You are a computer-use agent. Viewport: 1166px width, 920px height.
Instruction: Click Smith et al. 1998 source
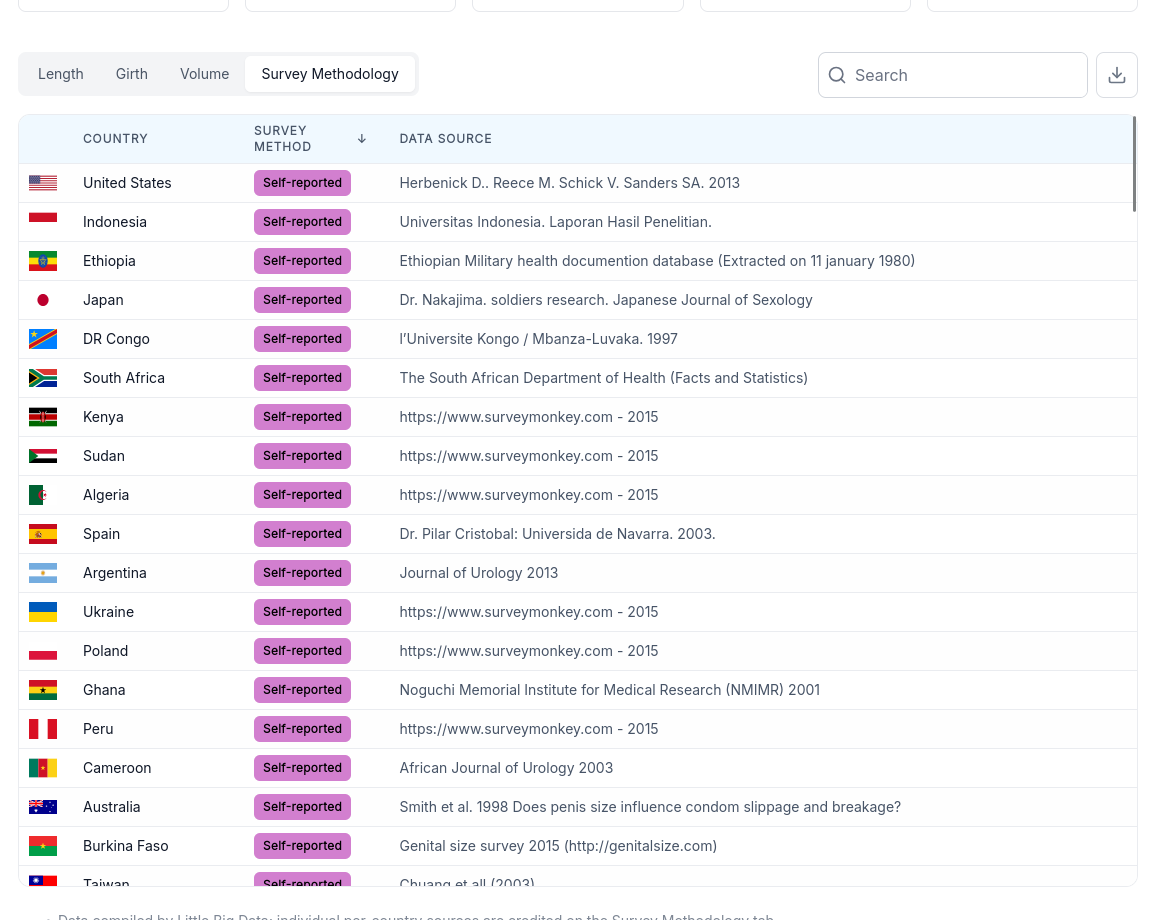(x=650, y=807)
